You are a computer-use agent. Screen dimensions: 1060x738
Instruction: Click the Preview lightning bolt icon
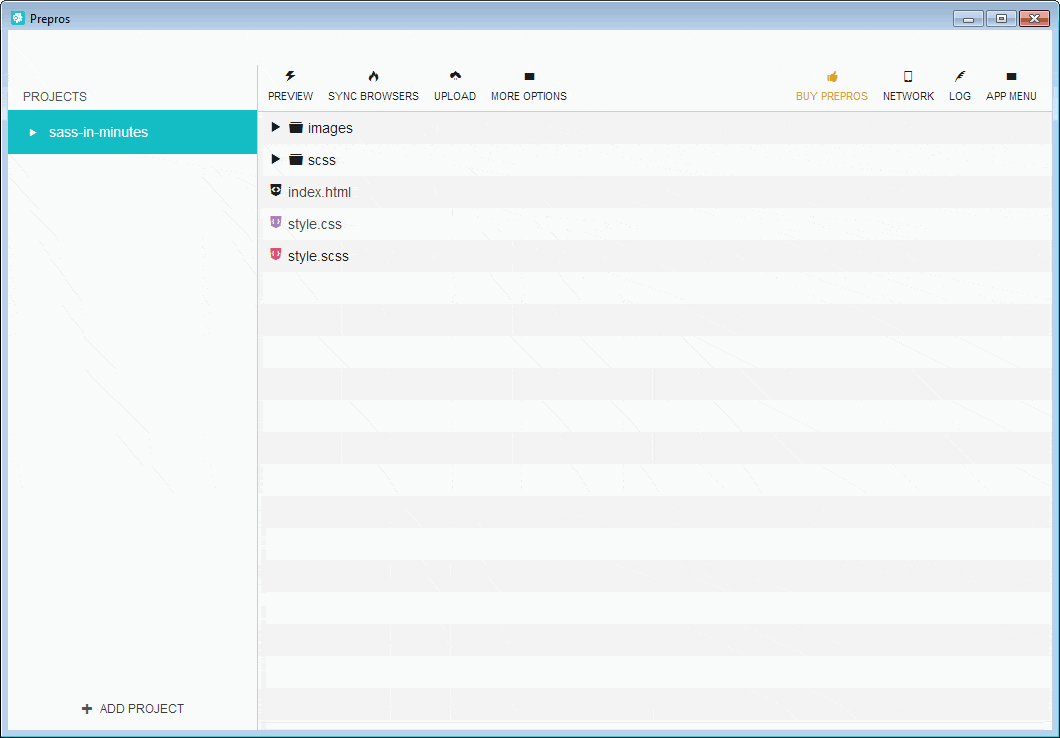pos(291,76)
